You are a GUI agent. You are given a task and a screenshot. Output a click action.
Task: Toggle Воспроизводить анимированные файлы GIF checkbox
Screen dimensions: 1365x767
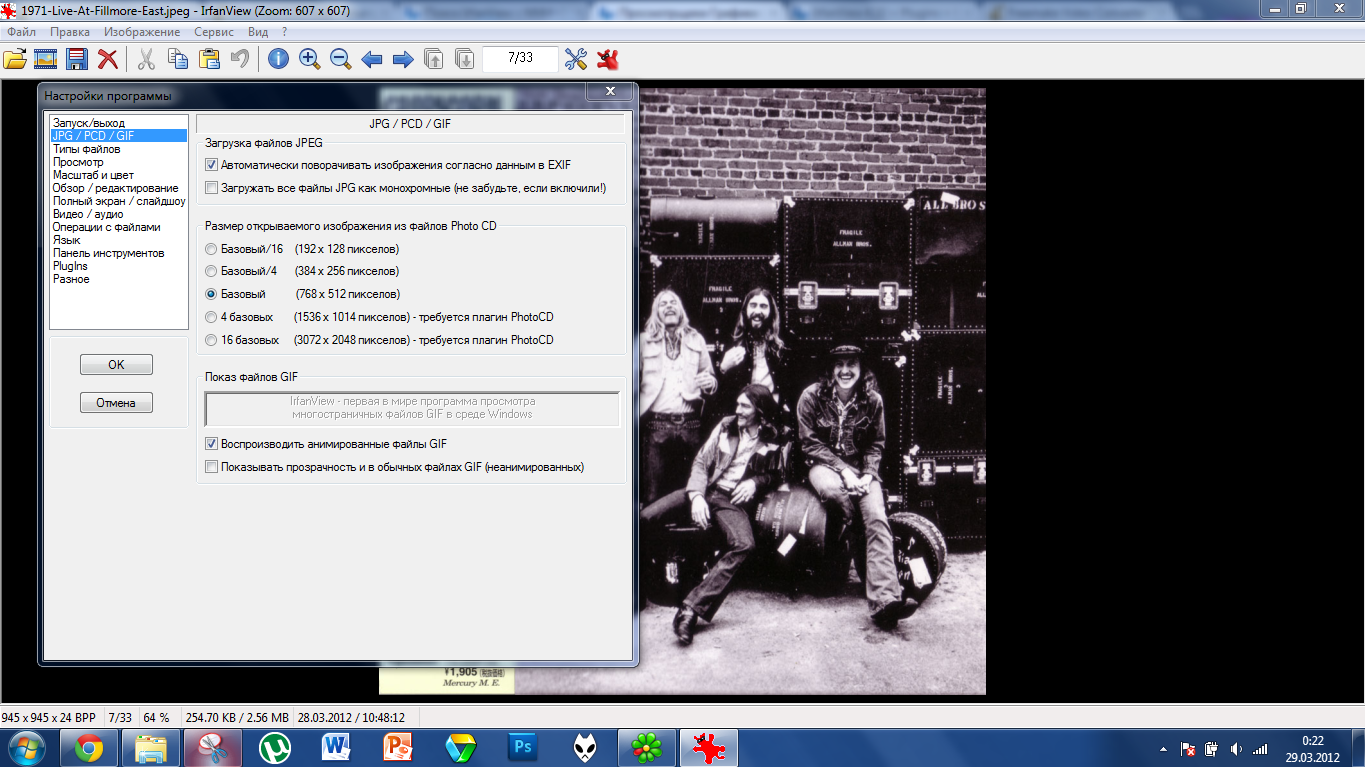[211, 444]
